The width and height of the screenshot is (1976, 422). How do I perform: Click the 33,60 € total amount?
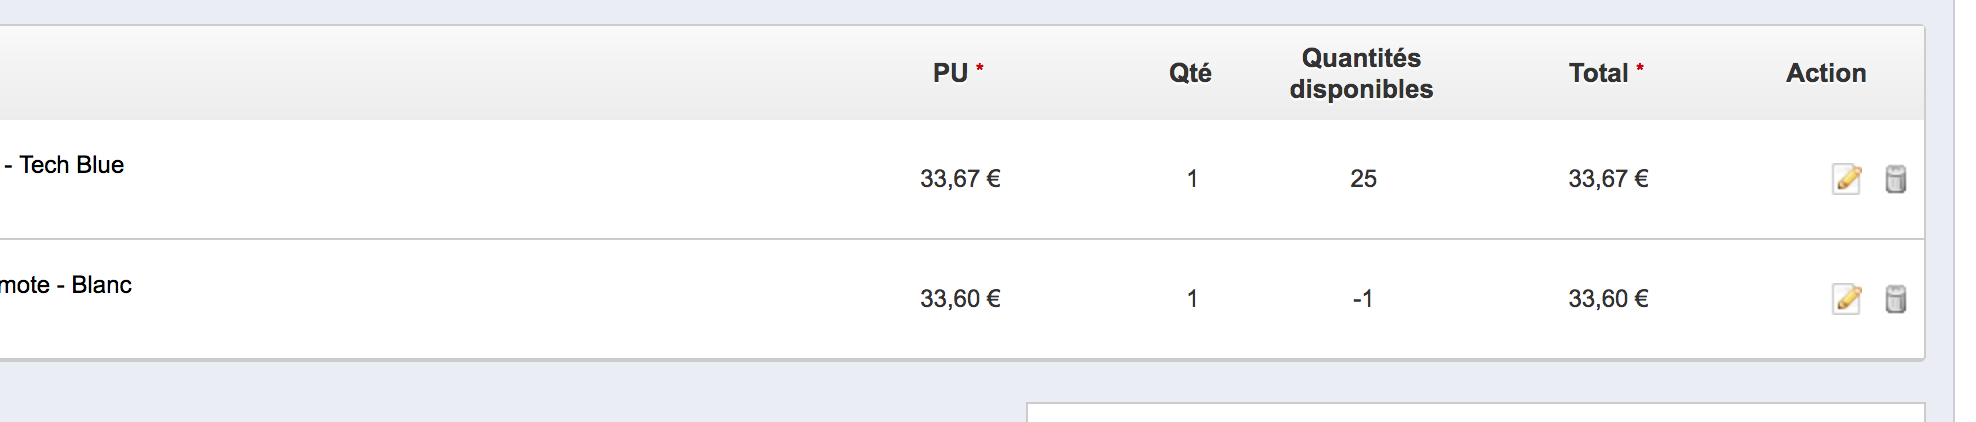(x=1608, y=299)
